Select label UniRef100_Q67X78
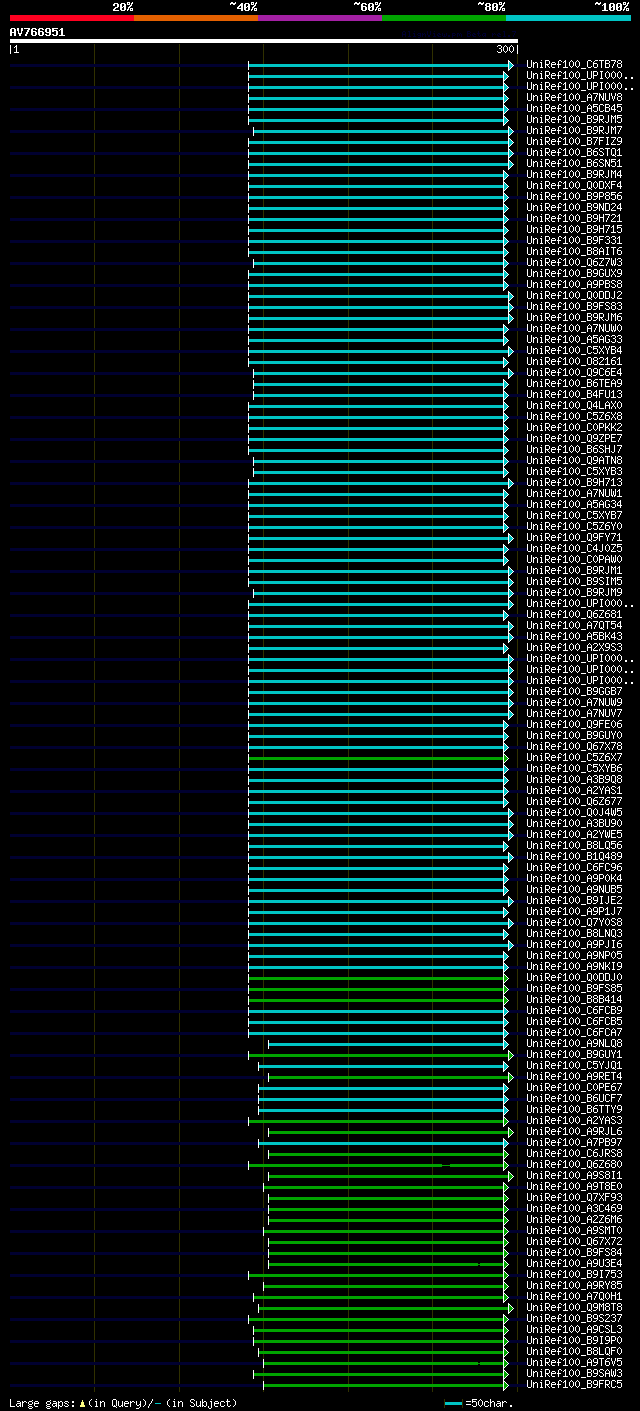 (574, 747)
